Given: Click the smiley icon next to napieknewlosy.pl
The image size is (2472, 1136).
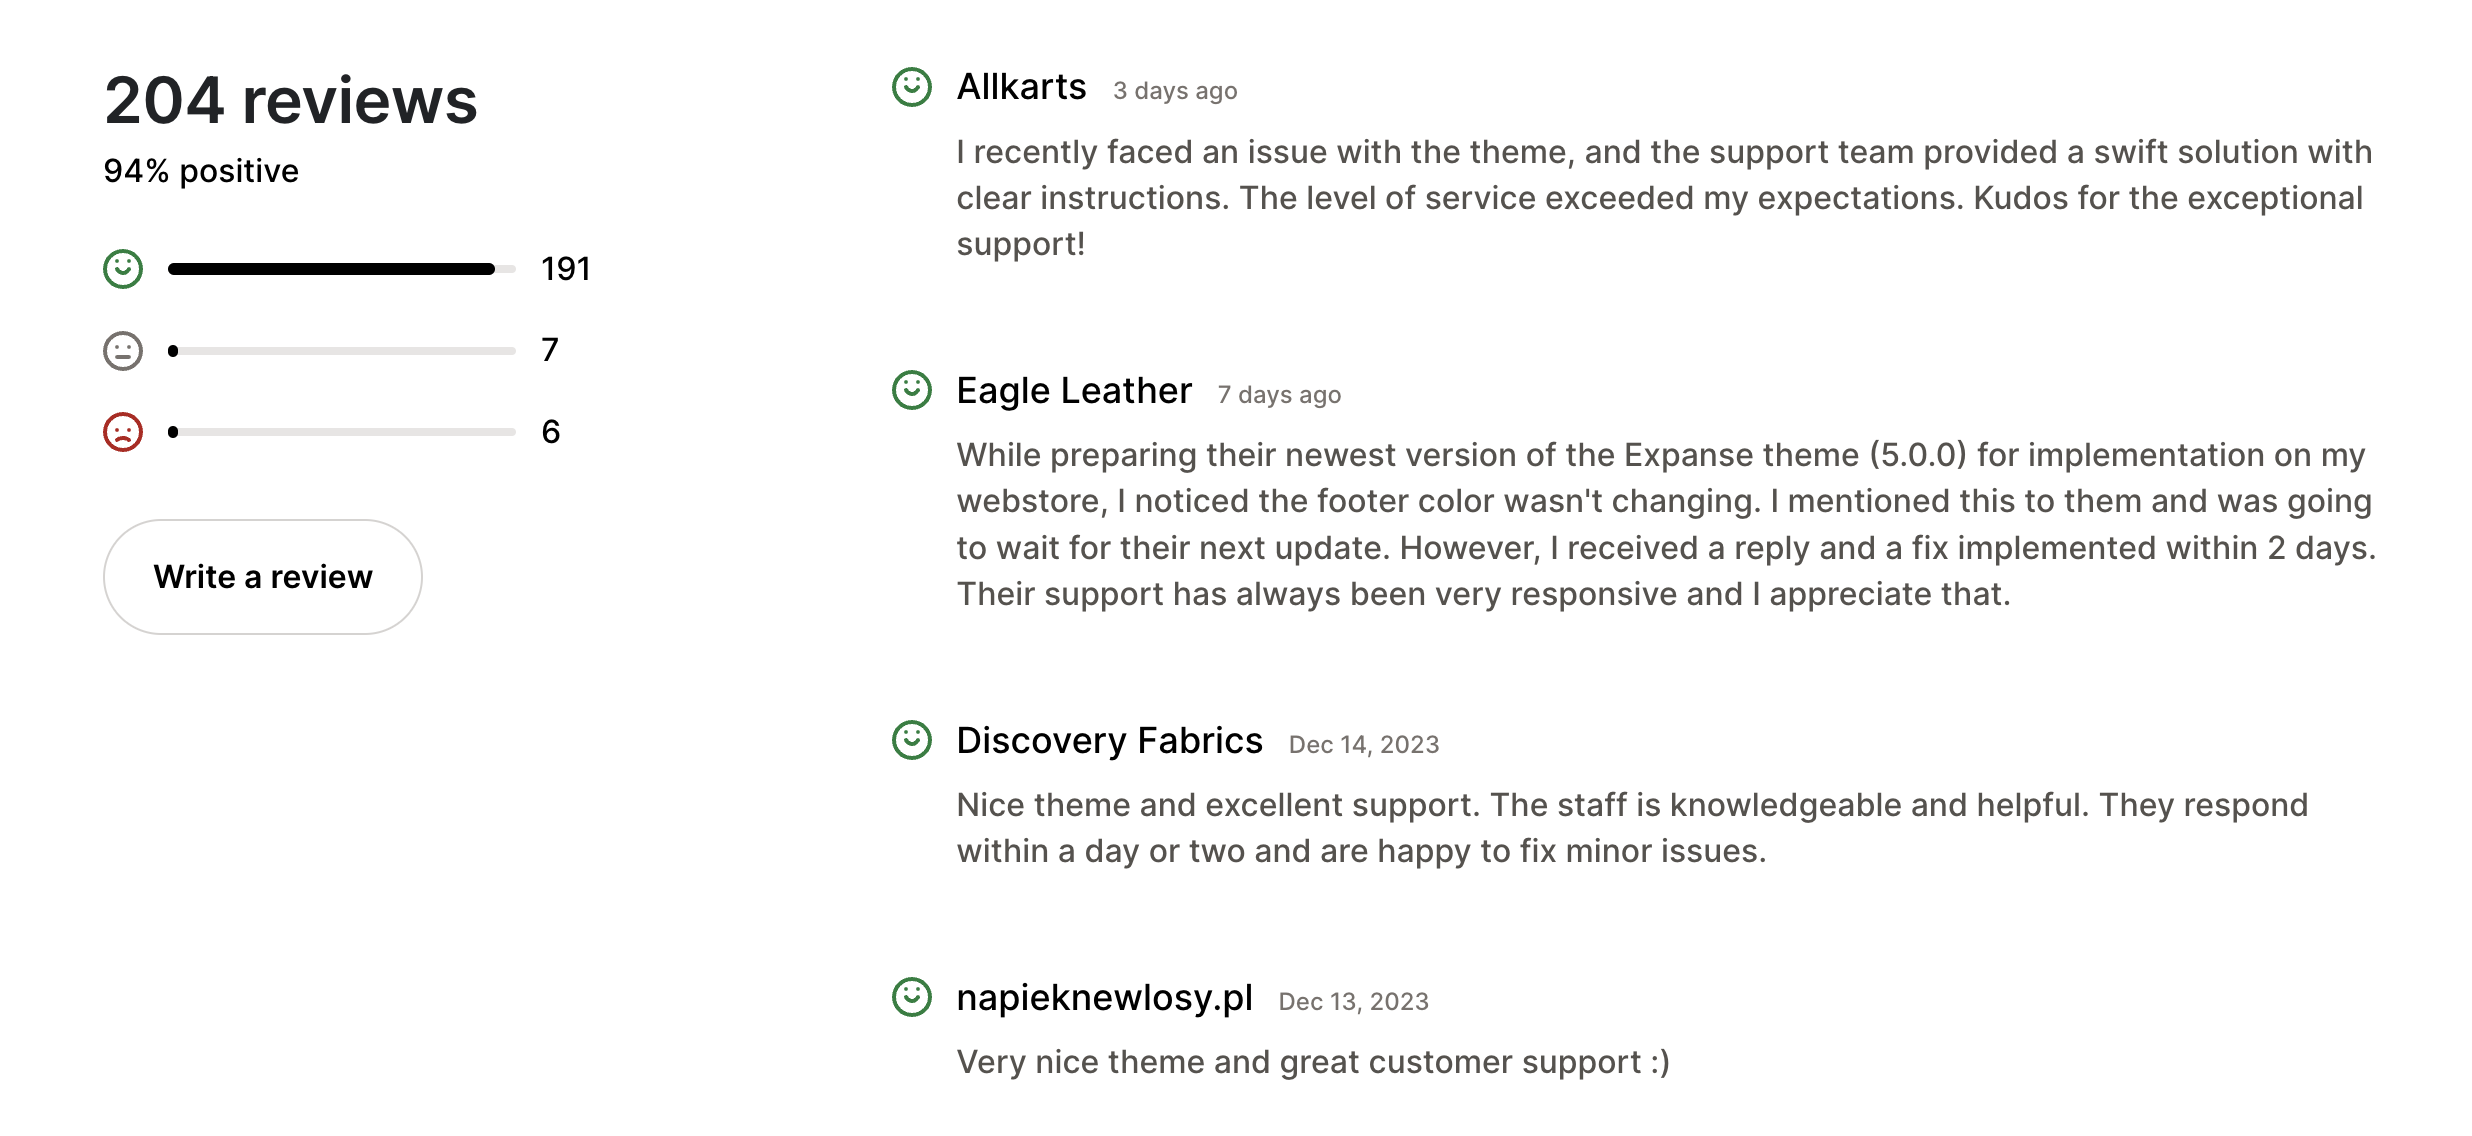Looking at the screenshot, I should pyautogui.click(x=913, y=997).
